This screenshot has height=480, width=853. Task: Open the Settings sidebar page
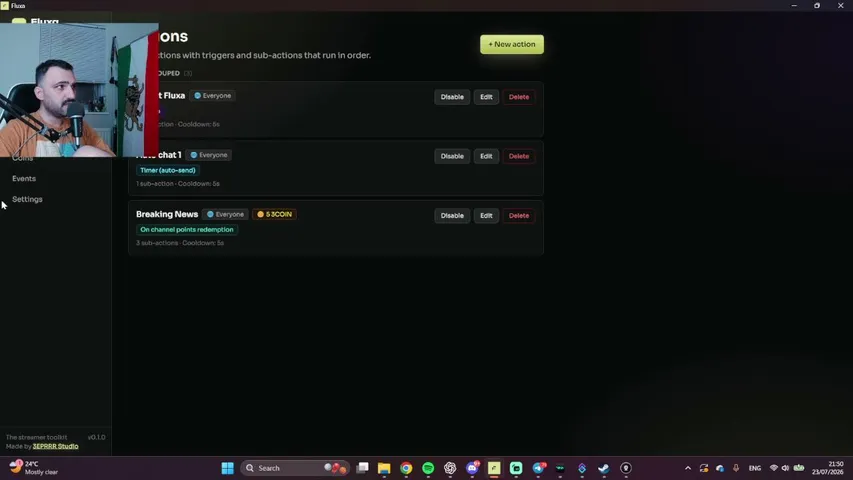[x=27, y=199]
